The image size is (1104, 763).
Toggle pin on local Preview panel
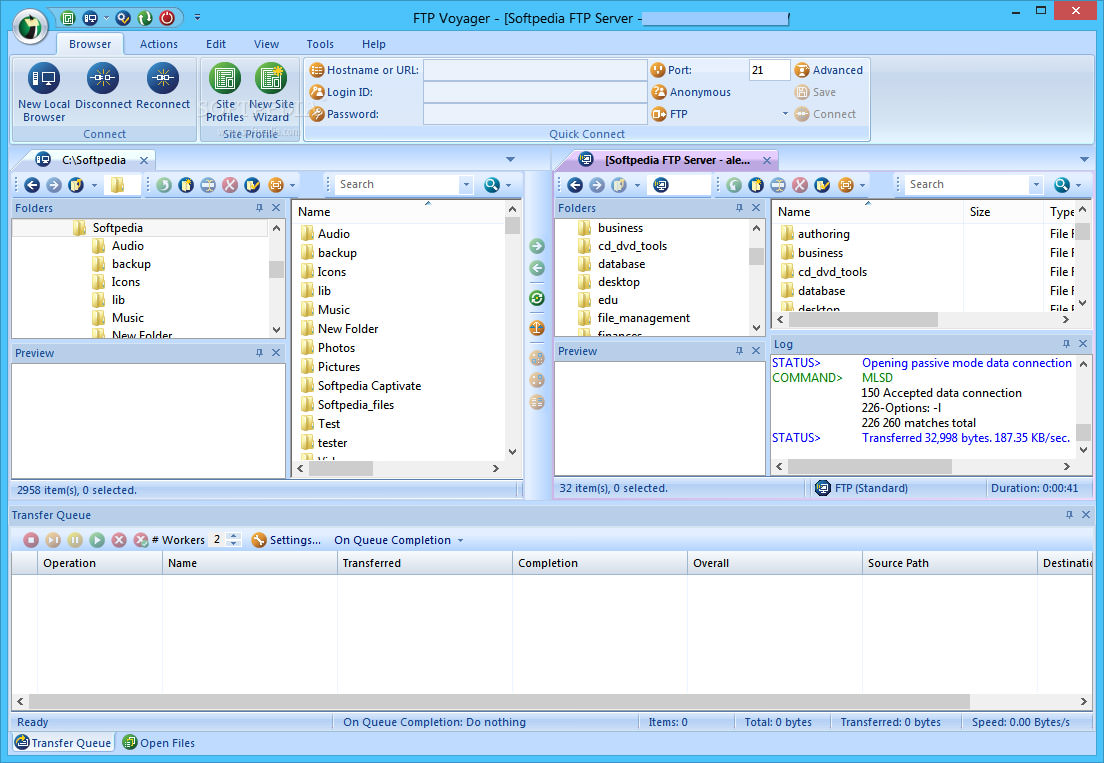coord(259,353)
